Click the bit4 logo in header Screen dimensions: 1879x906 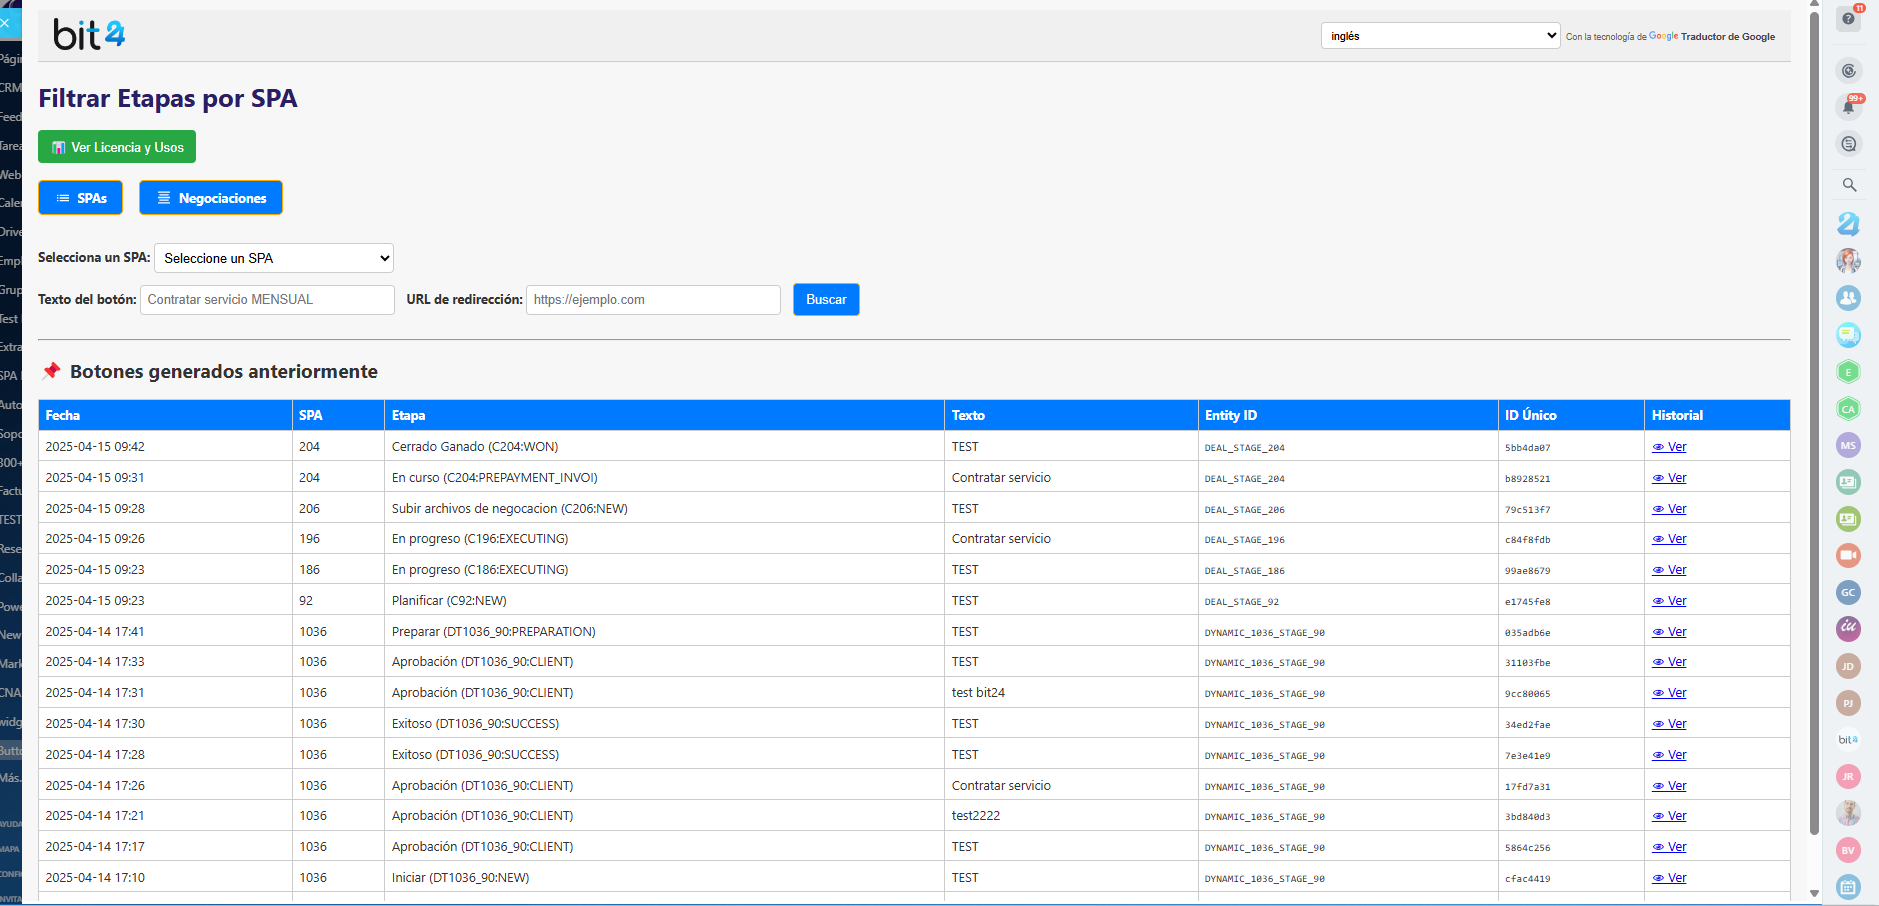(x=89, y=35)
